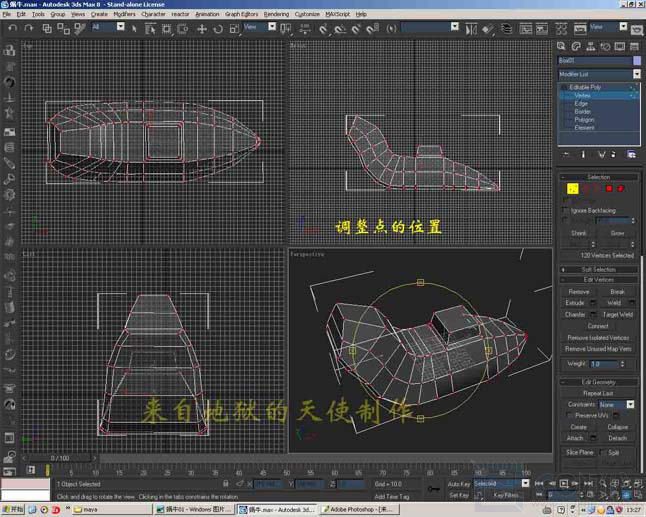646x517 pixels.
Task: Open the Modifiers menu
Action: pyautogui.click(x=124, y=14)
